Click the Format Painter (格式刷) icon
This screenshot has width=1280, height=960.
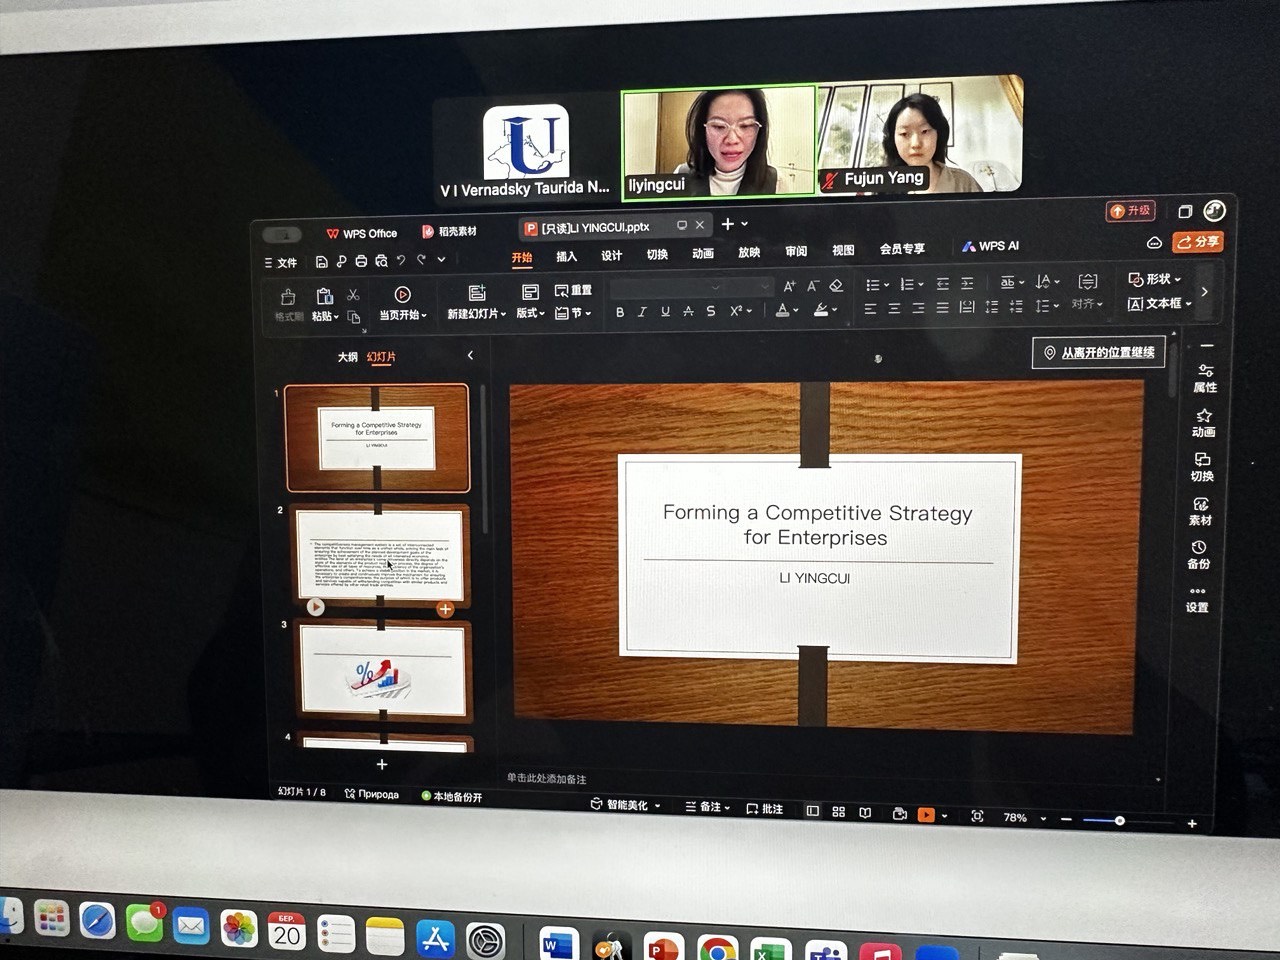tap(288, 297)
